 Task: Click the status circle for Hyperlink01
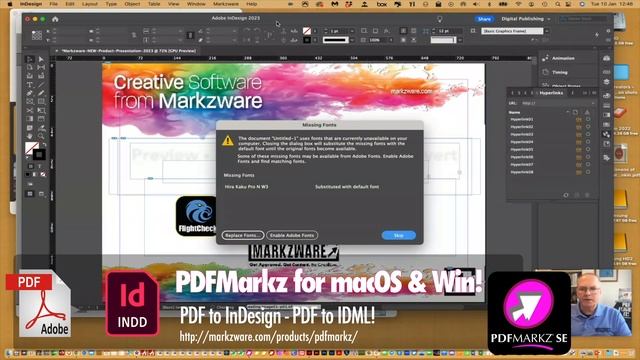point(588,120)
